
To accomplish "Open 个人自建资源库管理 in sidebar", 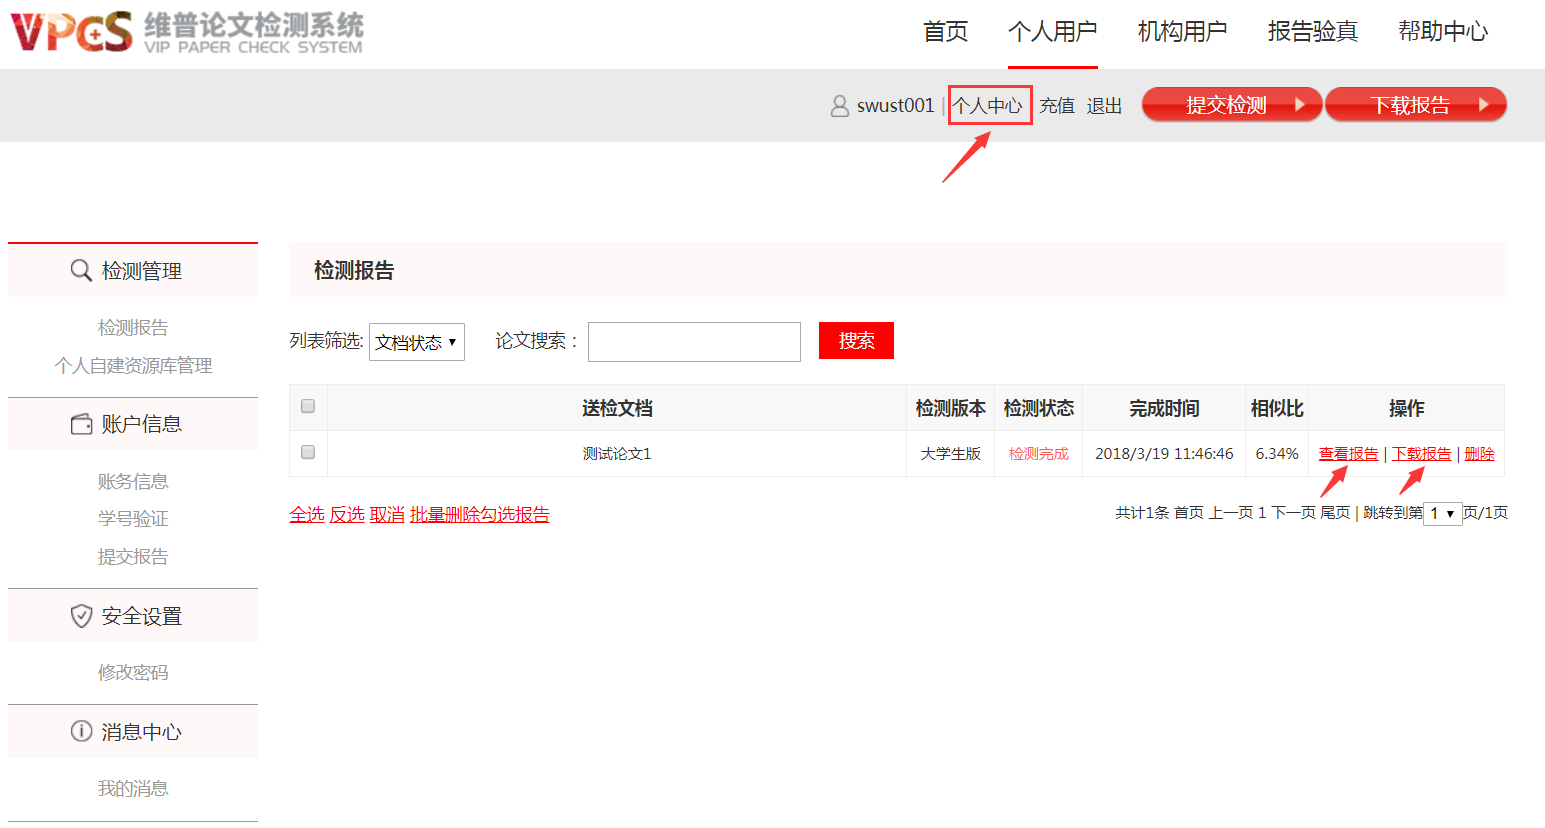I will 133,365.
